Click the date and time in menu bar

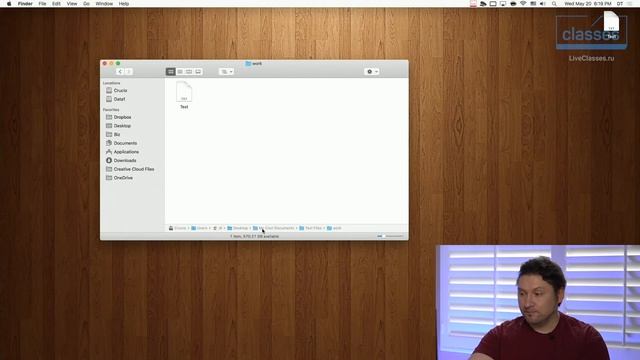pyautogui.click(x=588, y=4)
